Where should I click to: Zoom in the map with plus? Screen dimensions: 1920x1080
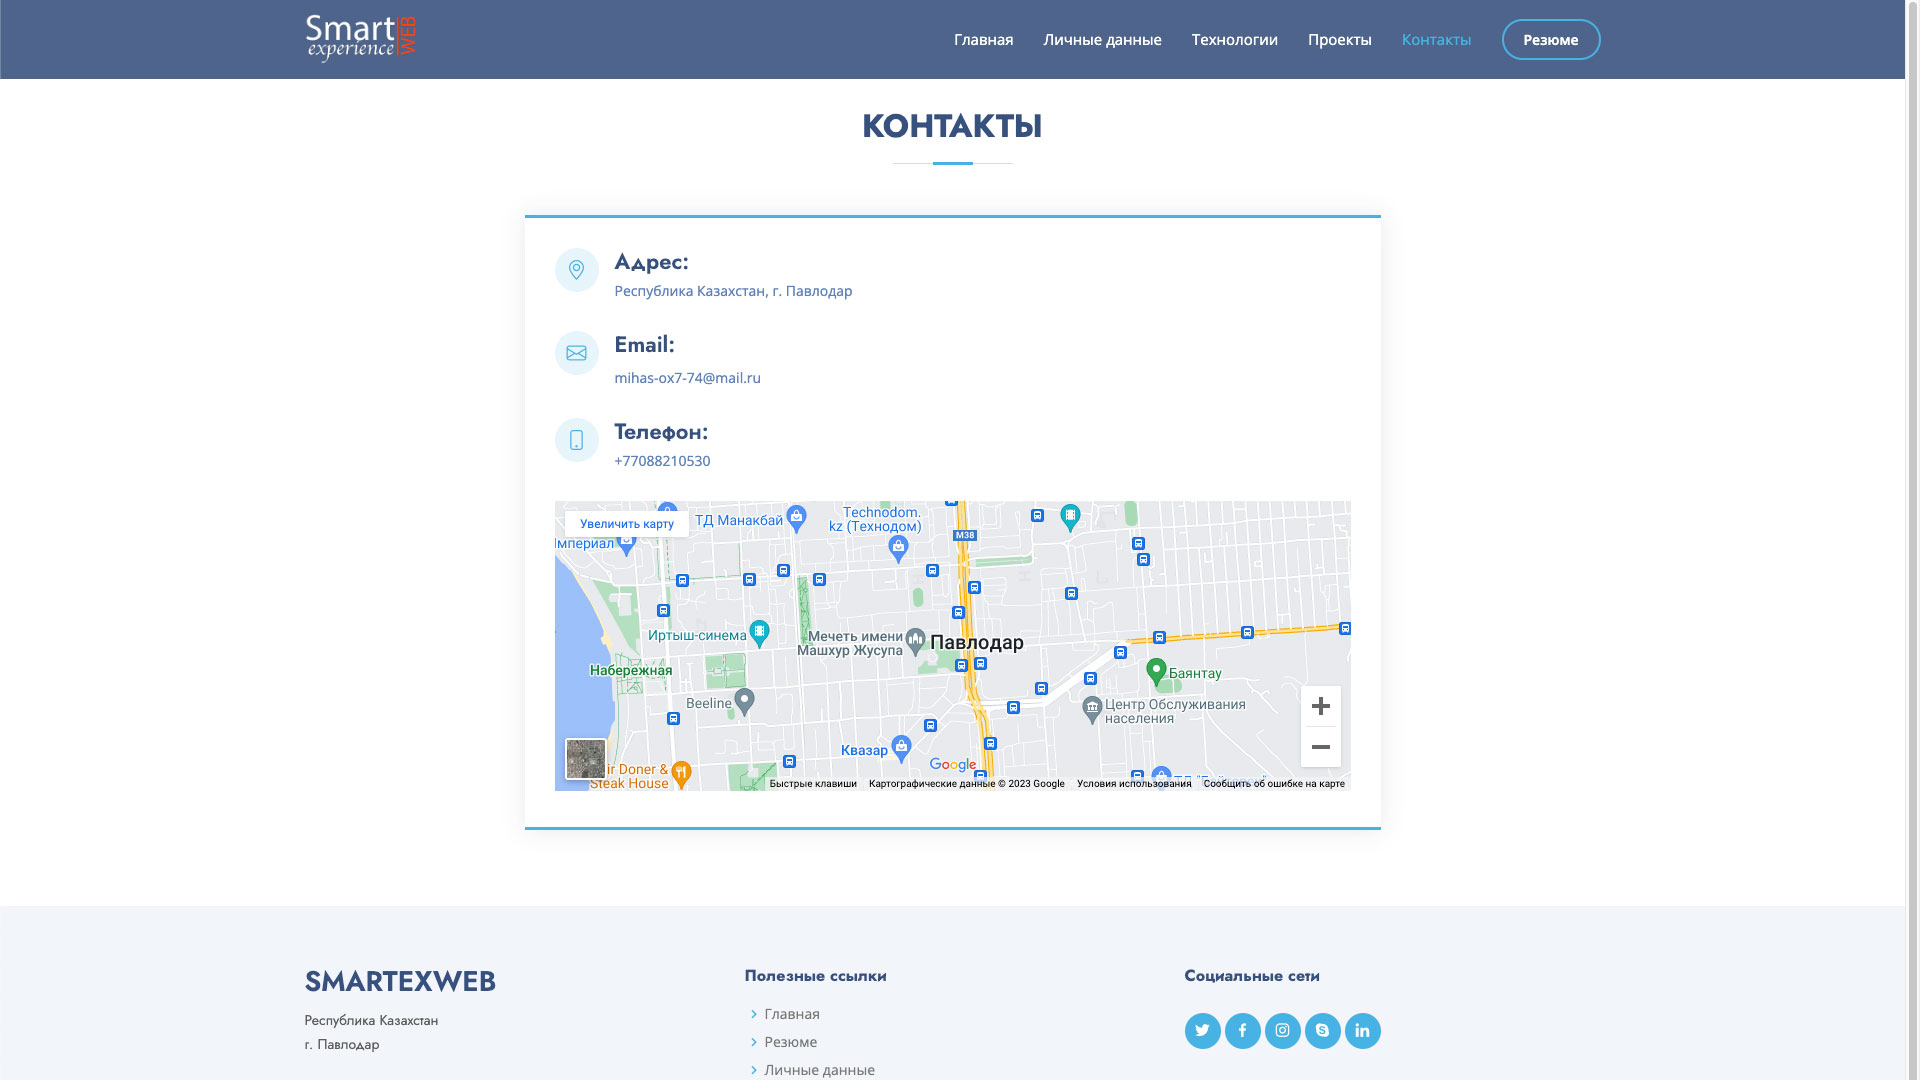pyautogui.click(x=1320, y=706)
